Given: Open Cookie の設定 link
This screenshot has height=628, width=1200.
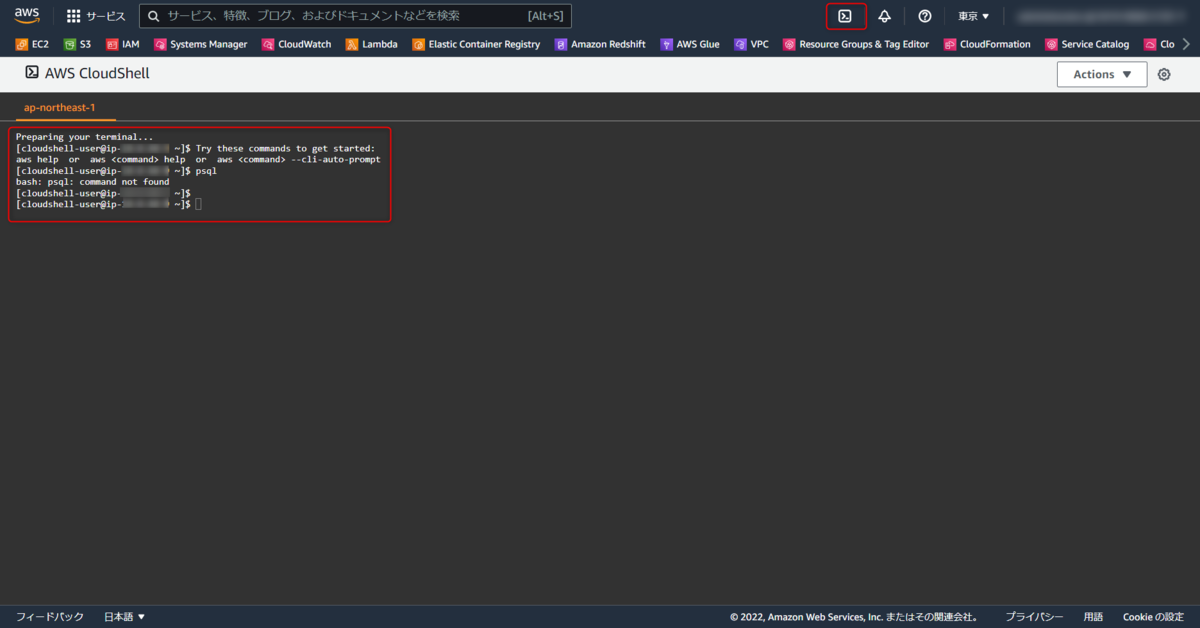Looking at the screenshot, I should (x=1153, y=617).
